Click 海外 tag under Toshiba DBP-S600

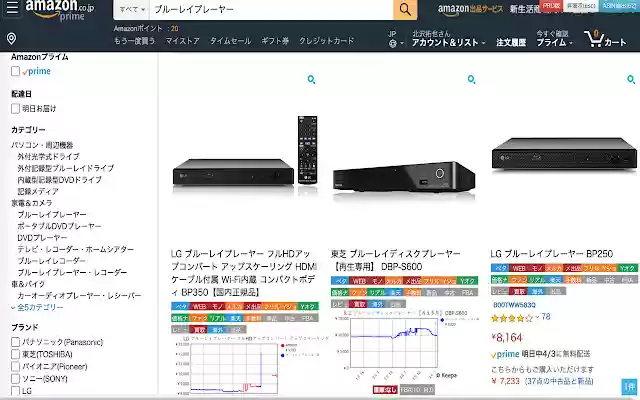[x=377, y=304]
